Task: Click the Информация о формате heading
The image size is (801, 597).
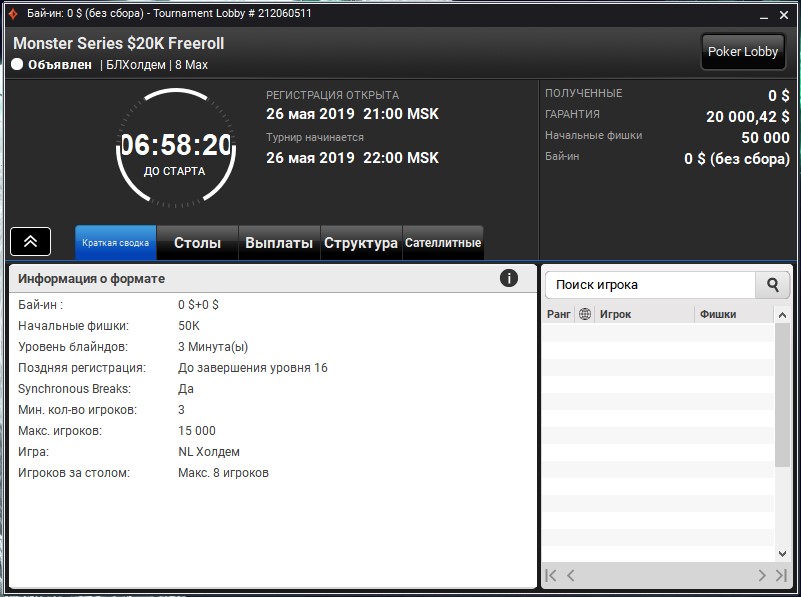Action: 91,279
